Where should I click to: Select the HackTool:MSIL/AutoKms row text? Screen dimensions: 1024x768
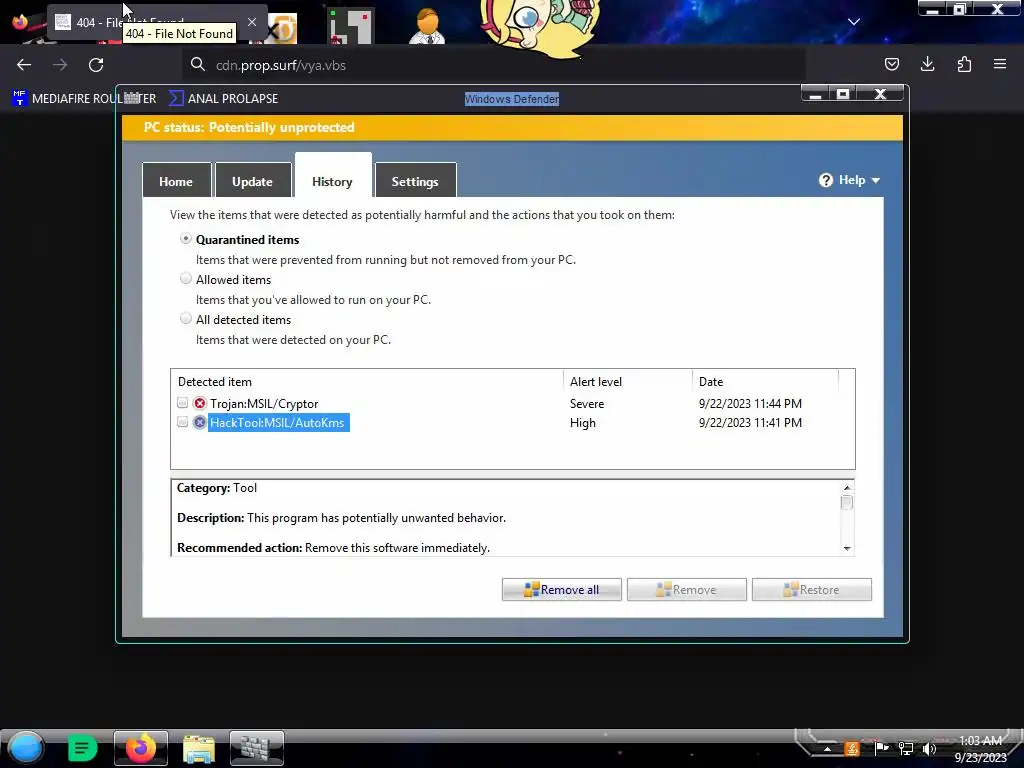click(278, 423)
